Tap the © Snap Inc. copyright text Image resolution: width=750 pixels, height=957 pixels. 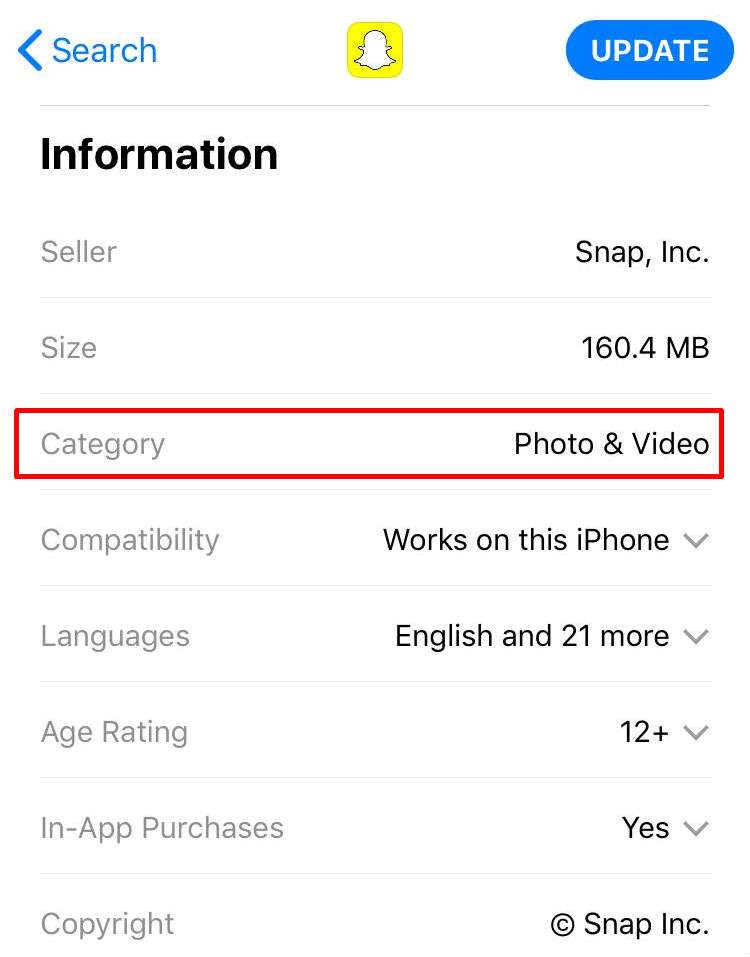(629, 924)
